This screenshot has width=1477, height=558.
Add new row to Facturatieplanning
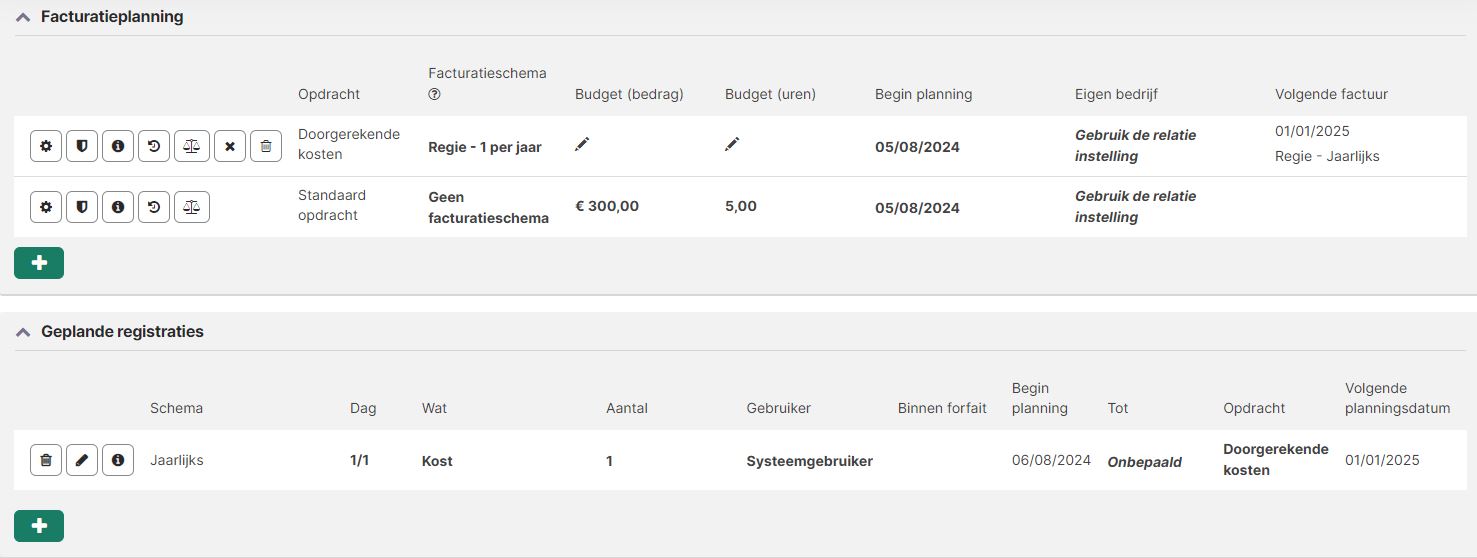point(39,262)
